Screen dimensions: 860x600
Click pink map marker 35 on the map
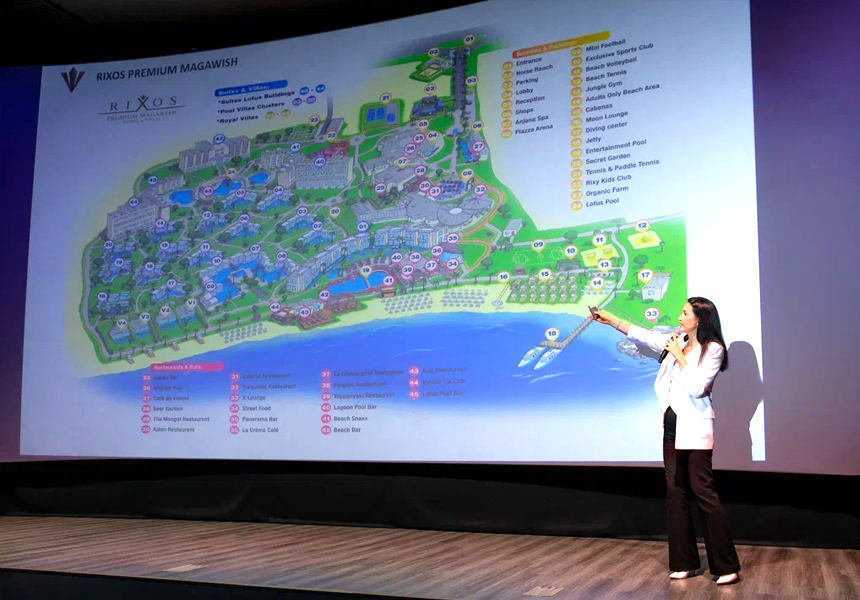click(452, 239)
